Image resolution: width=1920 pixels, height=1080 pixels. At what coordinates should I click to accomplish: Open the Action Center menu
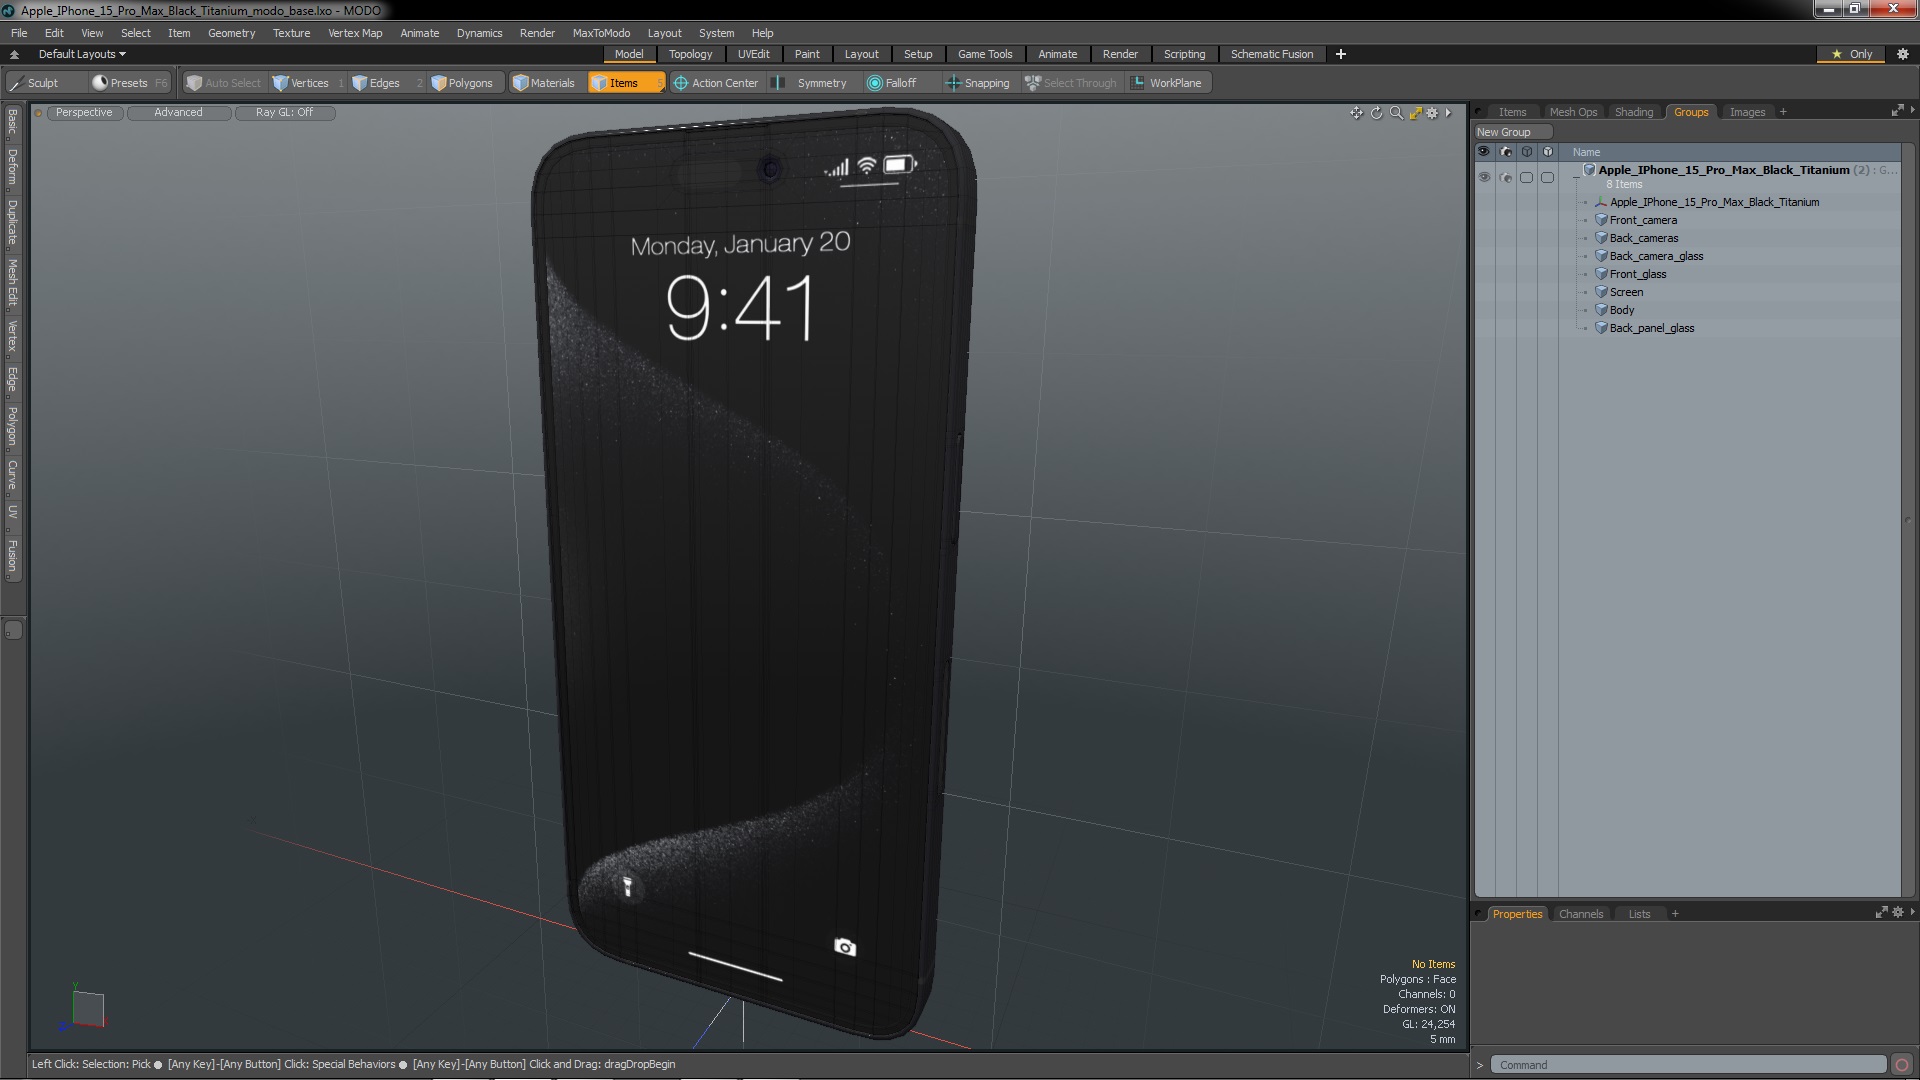(x=716, y=83)
